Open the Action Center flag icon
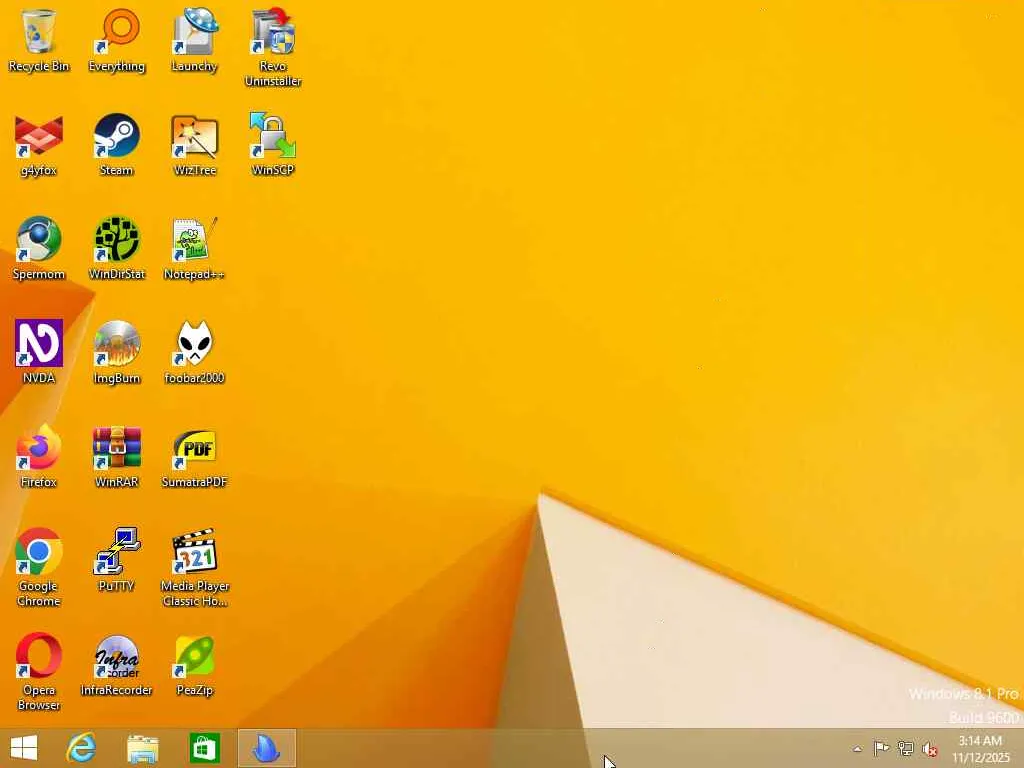1024x768 pixels. tap(881, 748)
